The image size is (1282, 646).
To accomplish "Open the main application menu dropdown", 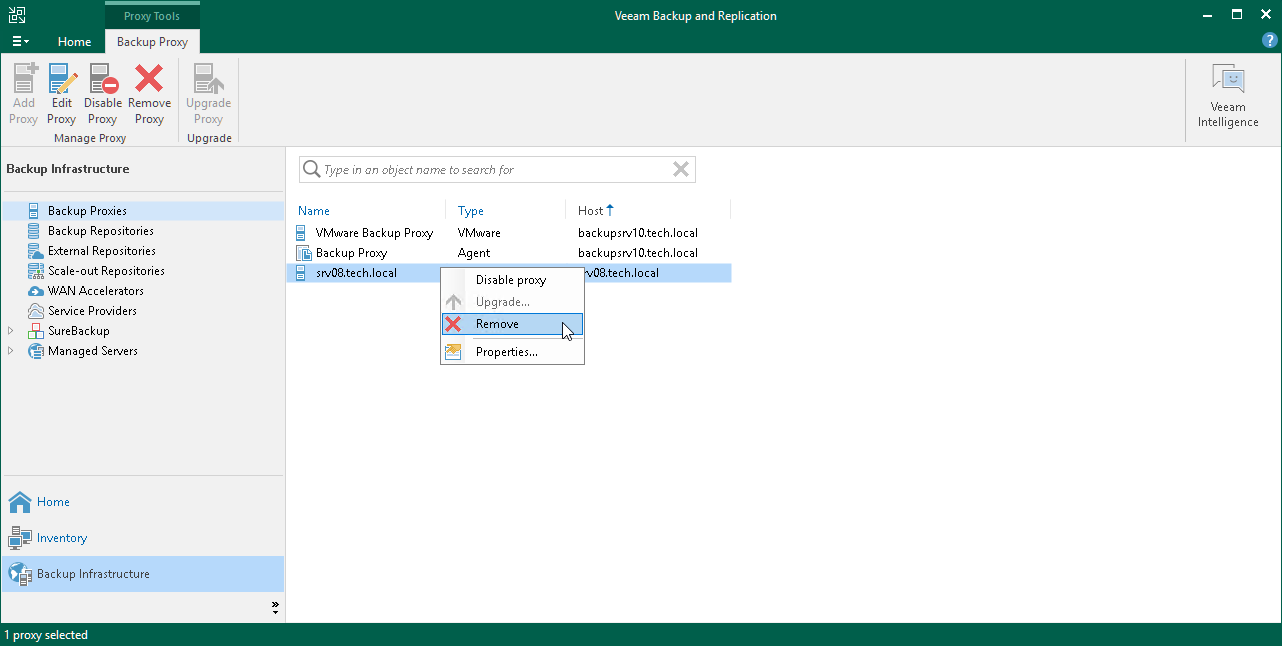I will pos(20,42).
